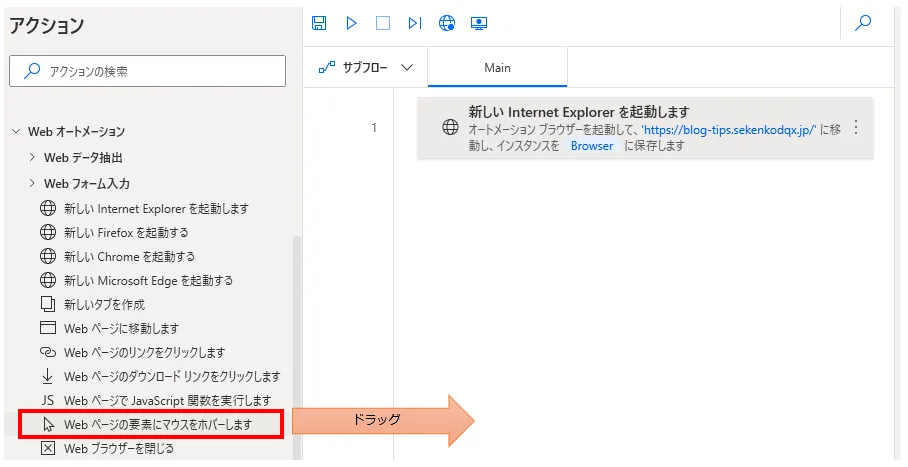Open the three-dot menu on action 1

[x=855, y=127]
